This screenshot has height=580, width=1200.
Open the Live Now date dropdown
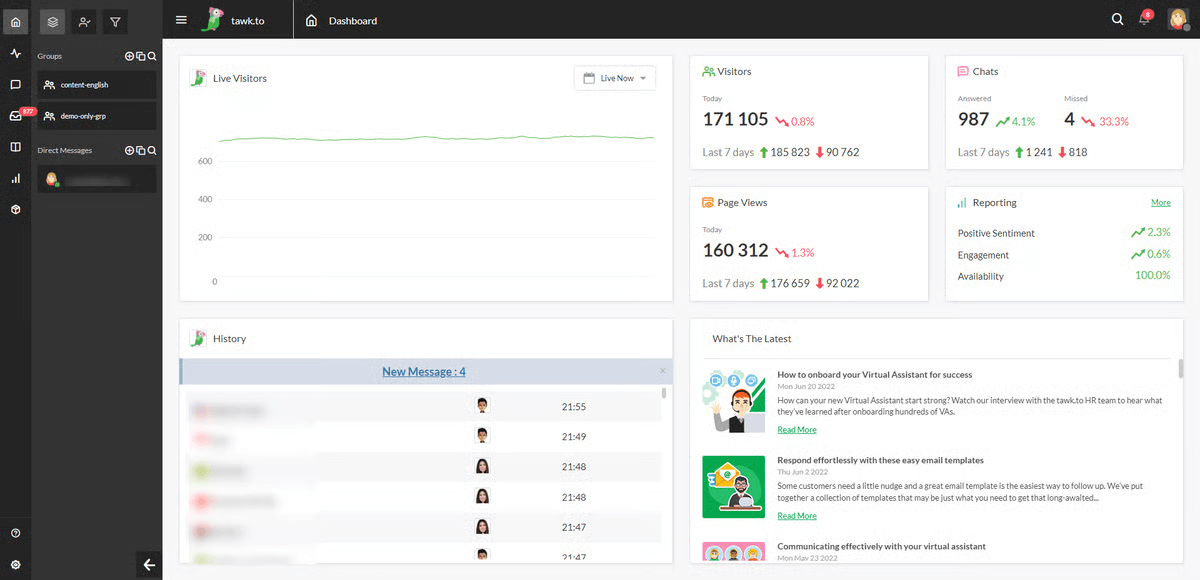coord(614,78)
